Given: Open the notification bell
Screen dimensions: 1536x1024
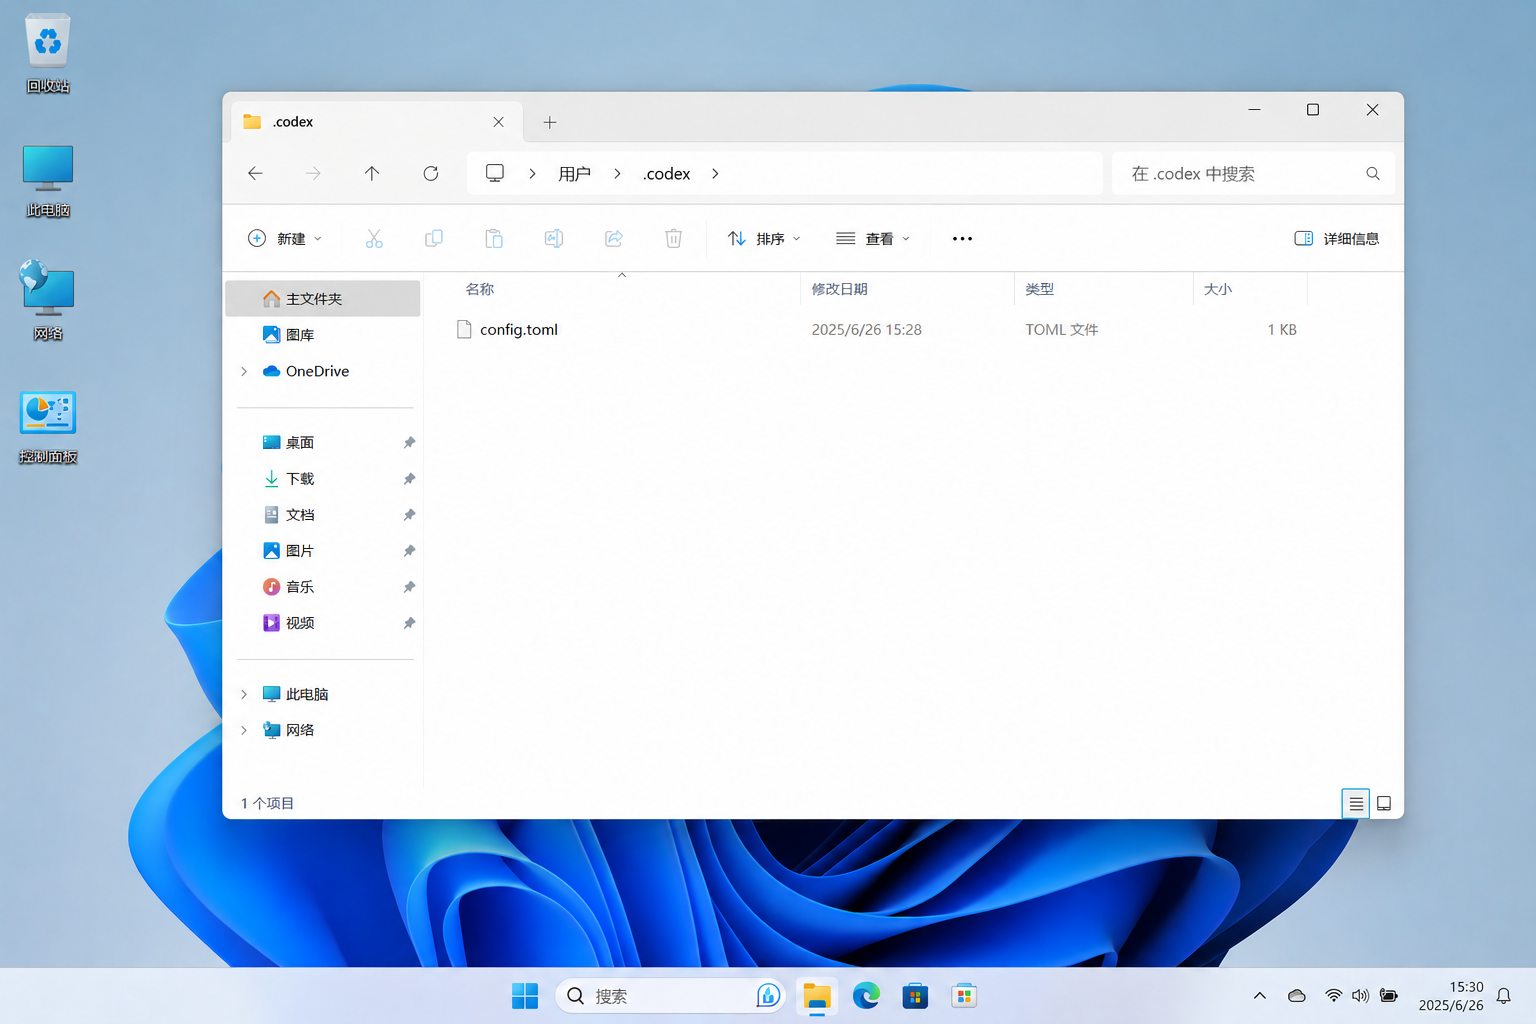Looking at the screenshot, I should [1504, 996].
